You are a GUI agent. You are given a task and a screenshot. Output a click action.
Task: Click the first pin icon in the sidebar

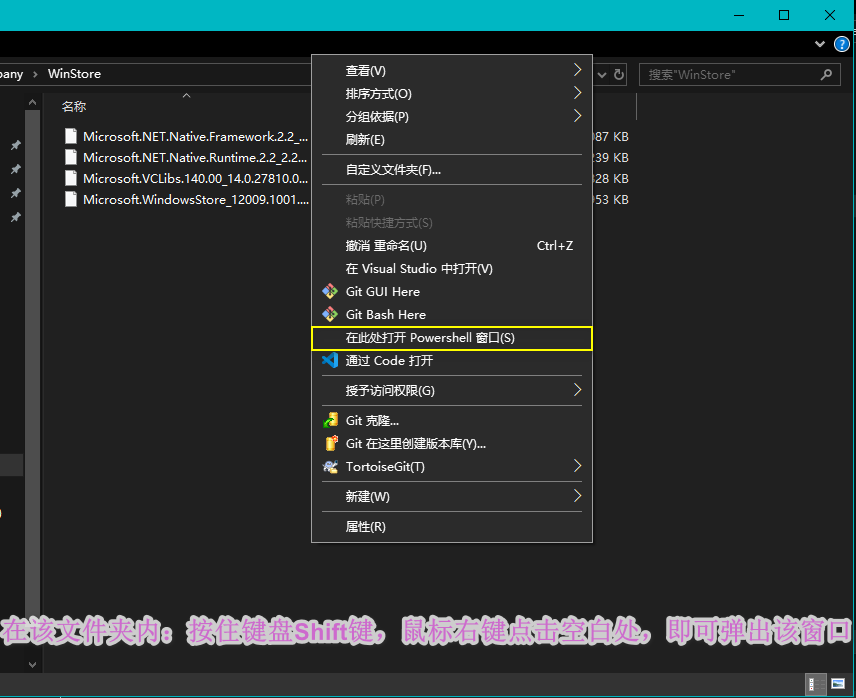pyautogui.click(x=16, y=145)
